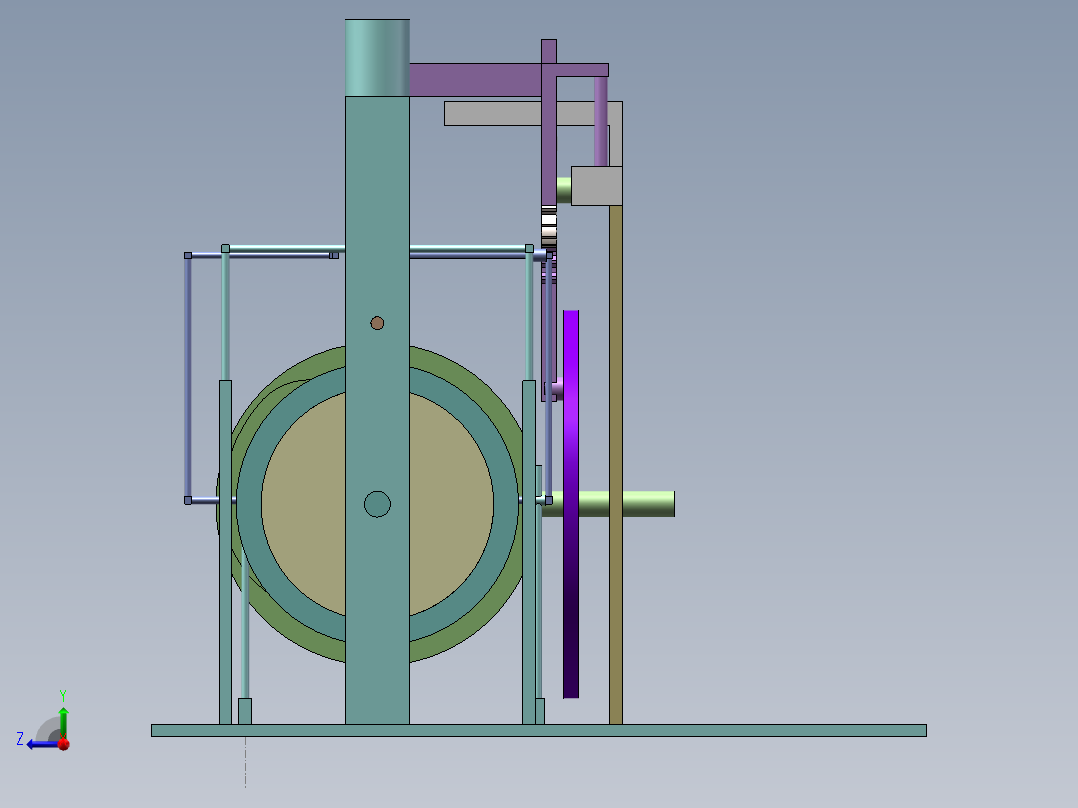Pick the olive vertical support post
Image resolution: width=1078 pixels, height=808 pixels.
[615, 465]
